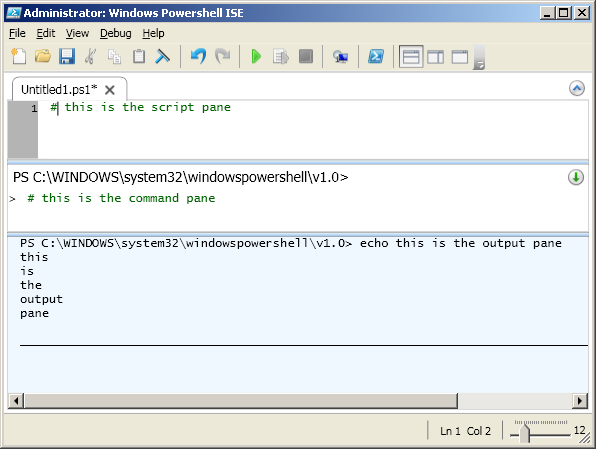
Task: Show the script pane on top layout
Action: pyautogui.click(x=411, y=57)
